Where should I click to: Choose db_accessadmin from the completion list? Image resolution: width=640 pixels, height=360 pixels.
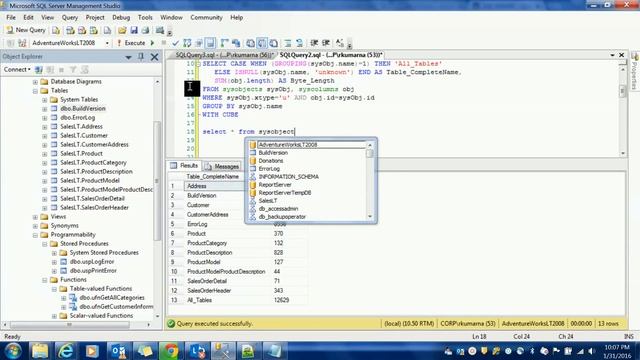click(278, 209)
